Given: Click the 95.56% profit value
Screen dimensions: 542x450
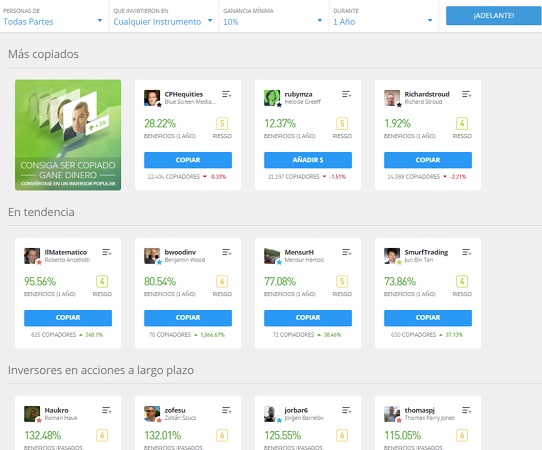Looking at the screenshot, I should pyautogui.click(x=40, y=281).
